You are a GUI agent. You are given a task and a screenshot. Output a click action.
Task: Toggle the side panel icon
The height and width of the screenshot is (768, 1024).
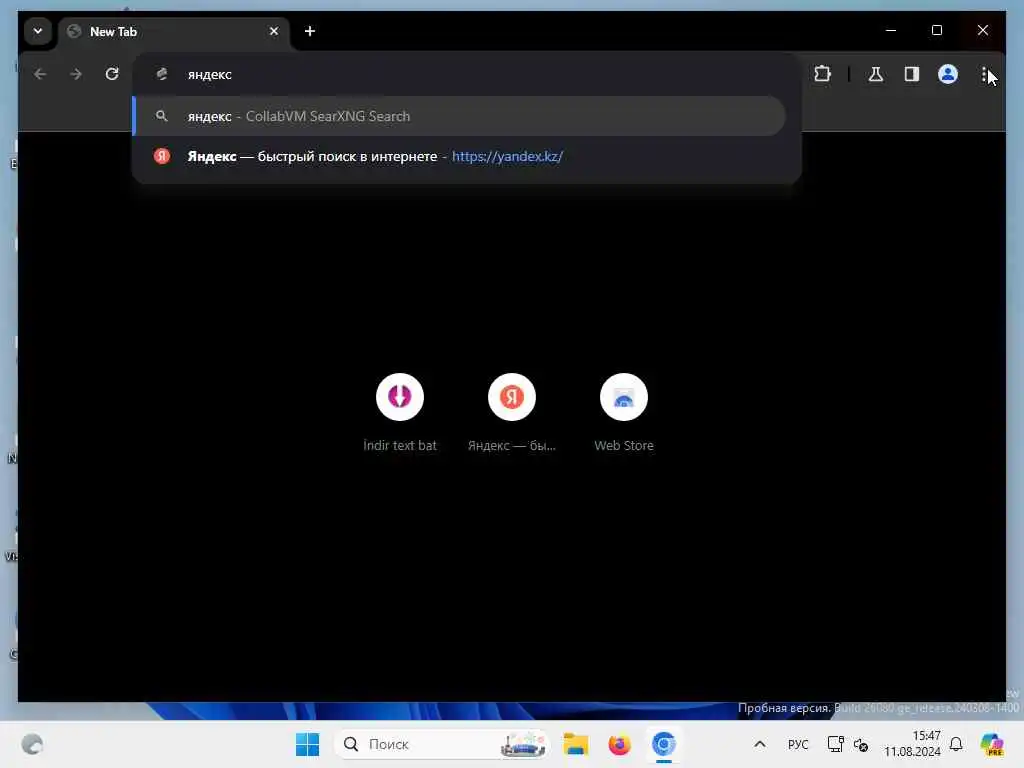pos(912,74)
